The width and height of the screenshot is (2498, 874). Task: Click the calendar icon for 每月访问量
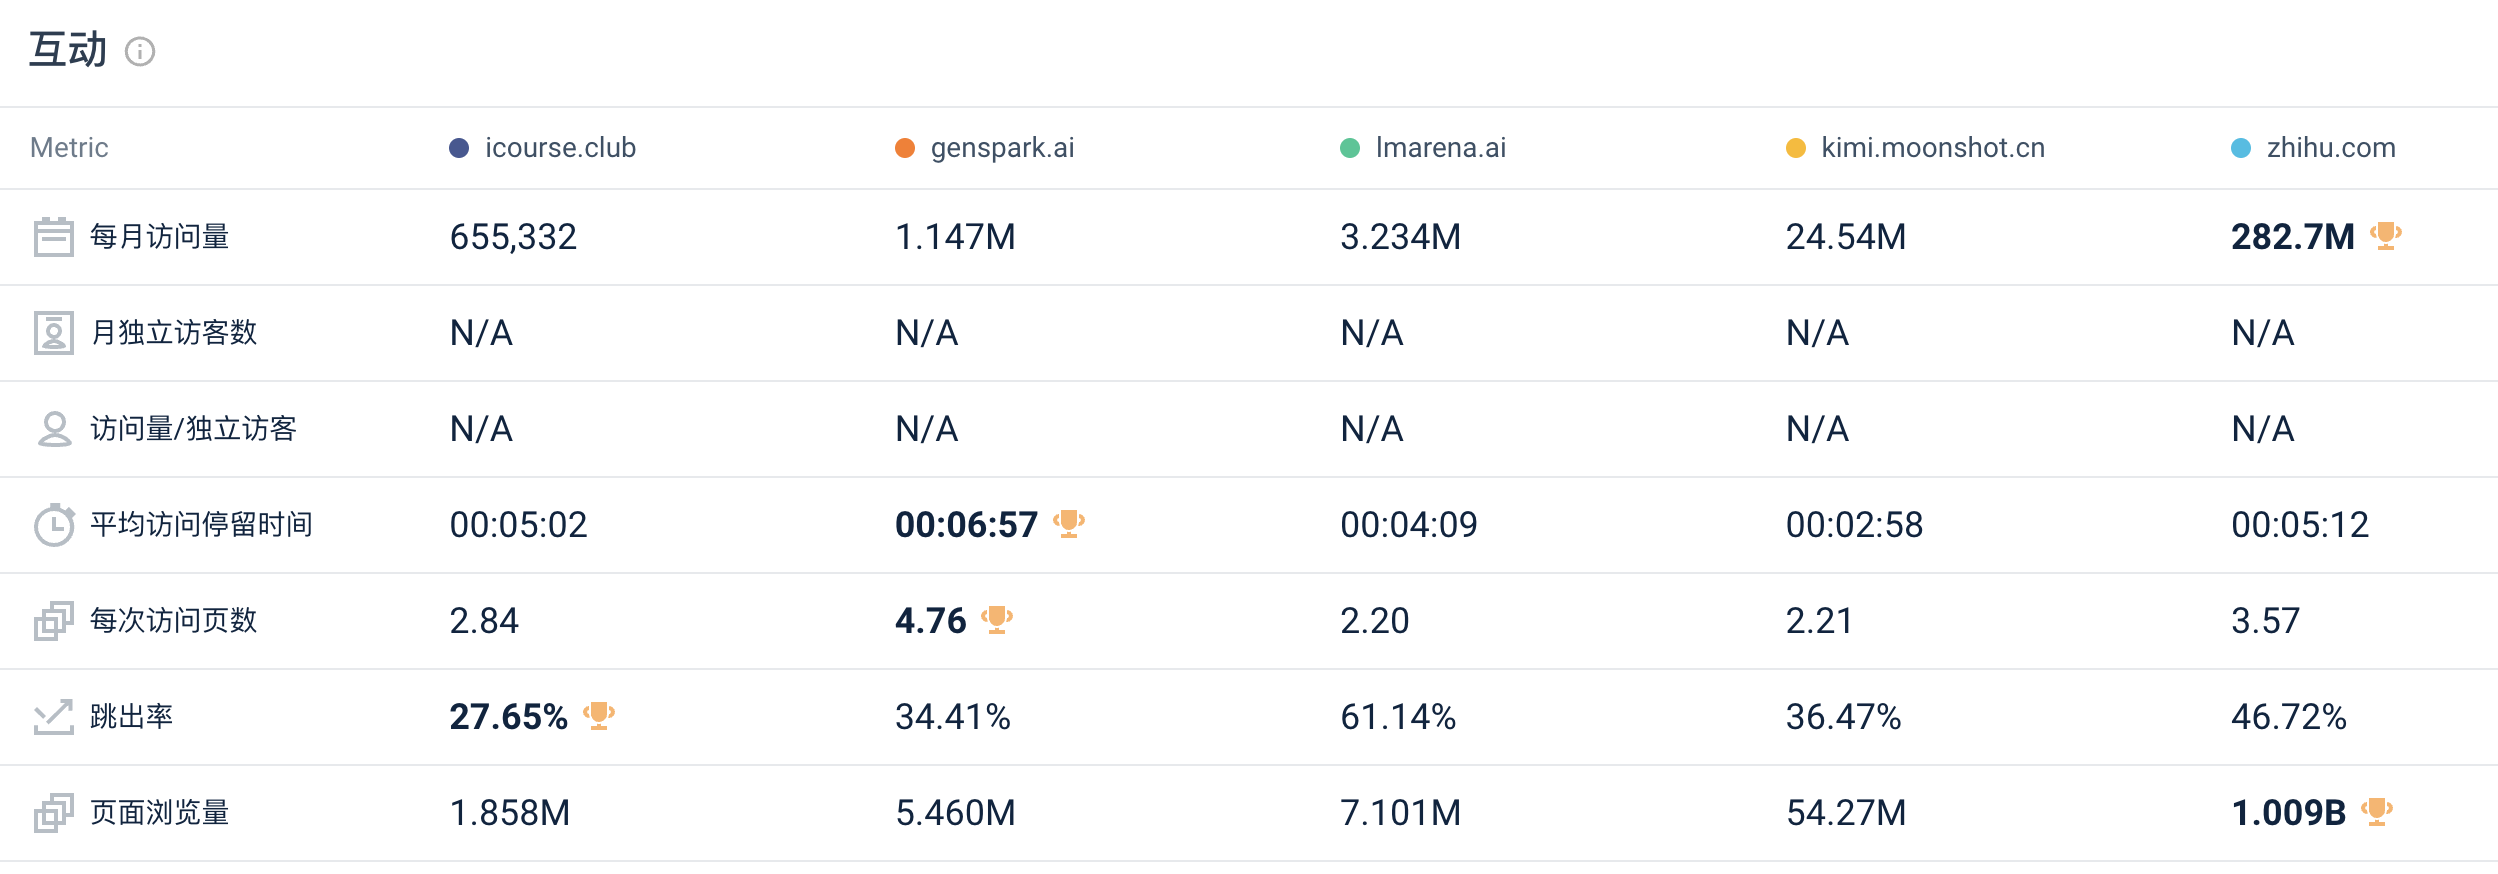click(x=53, y=237)
